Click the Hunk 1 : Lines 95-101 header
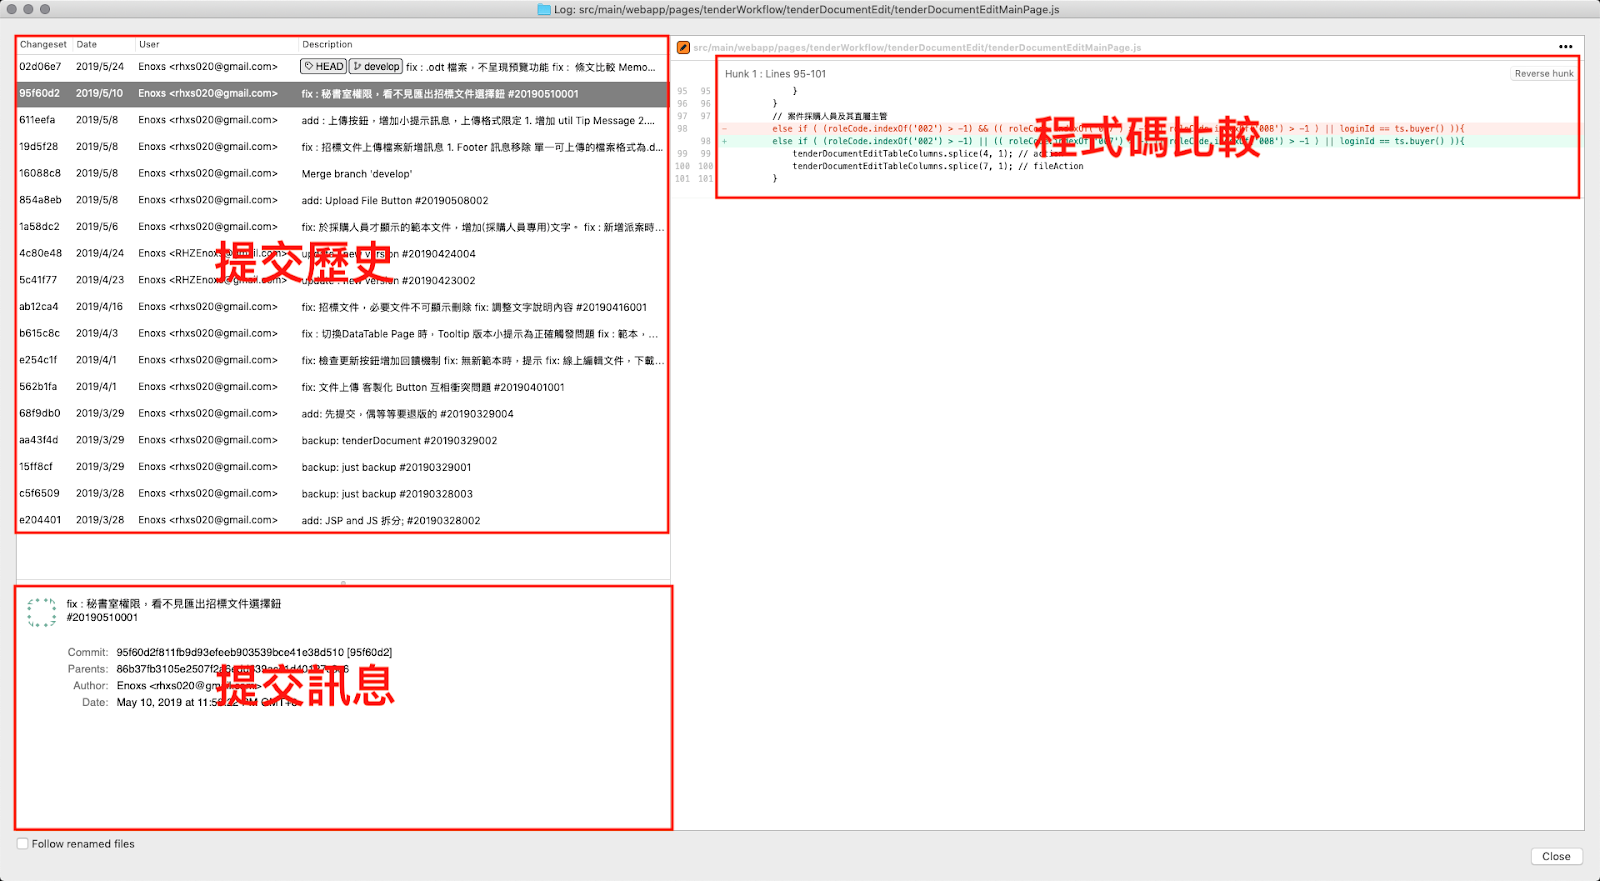Screen dimensions: 1600x881 [775, 74]
